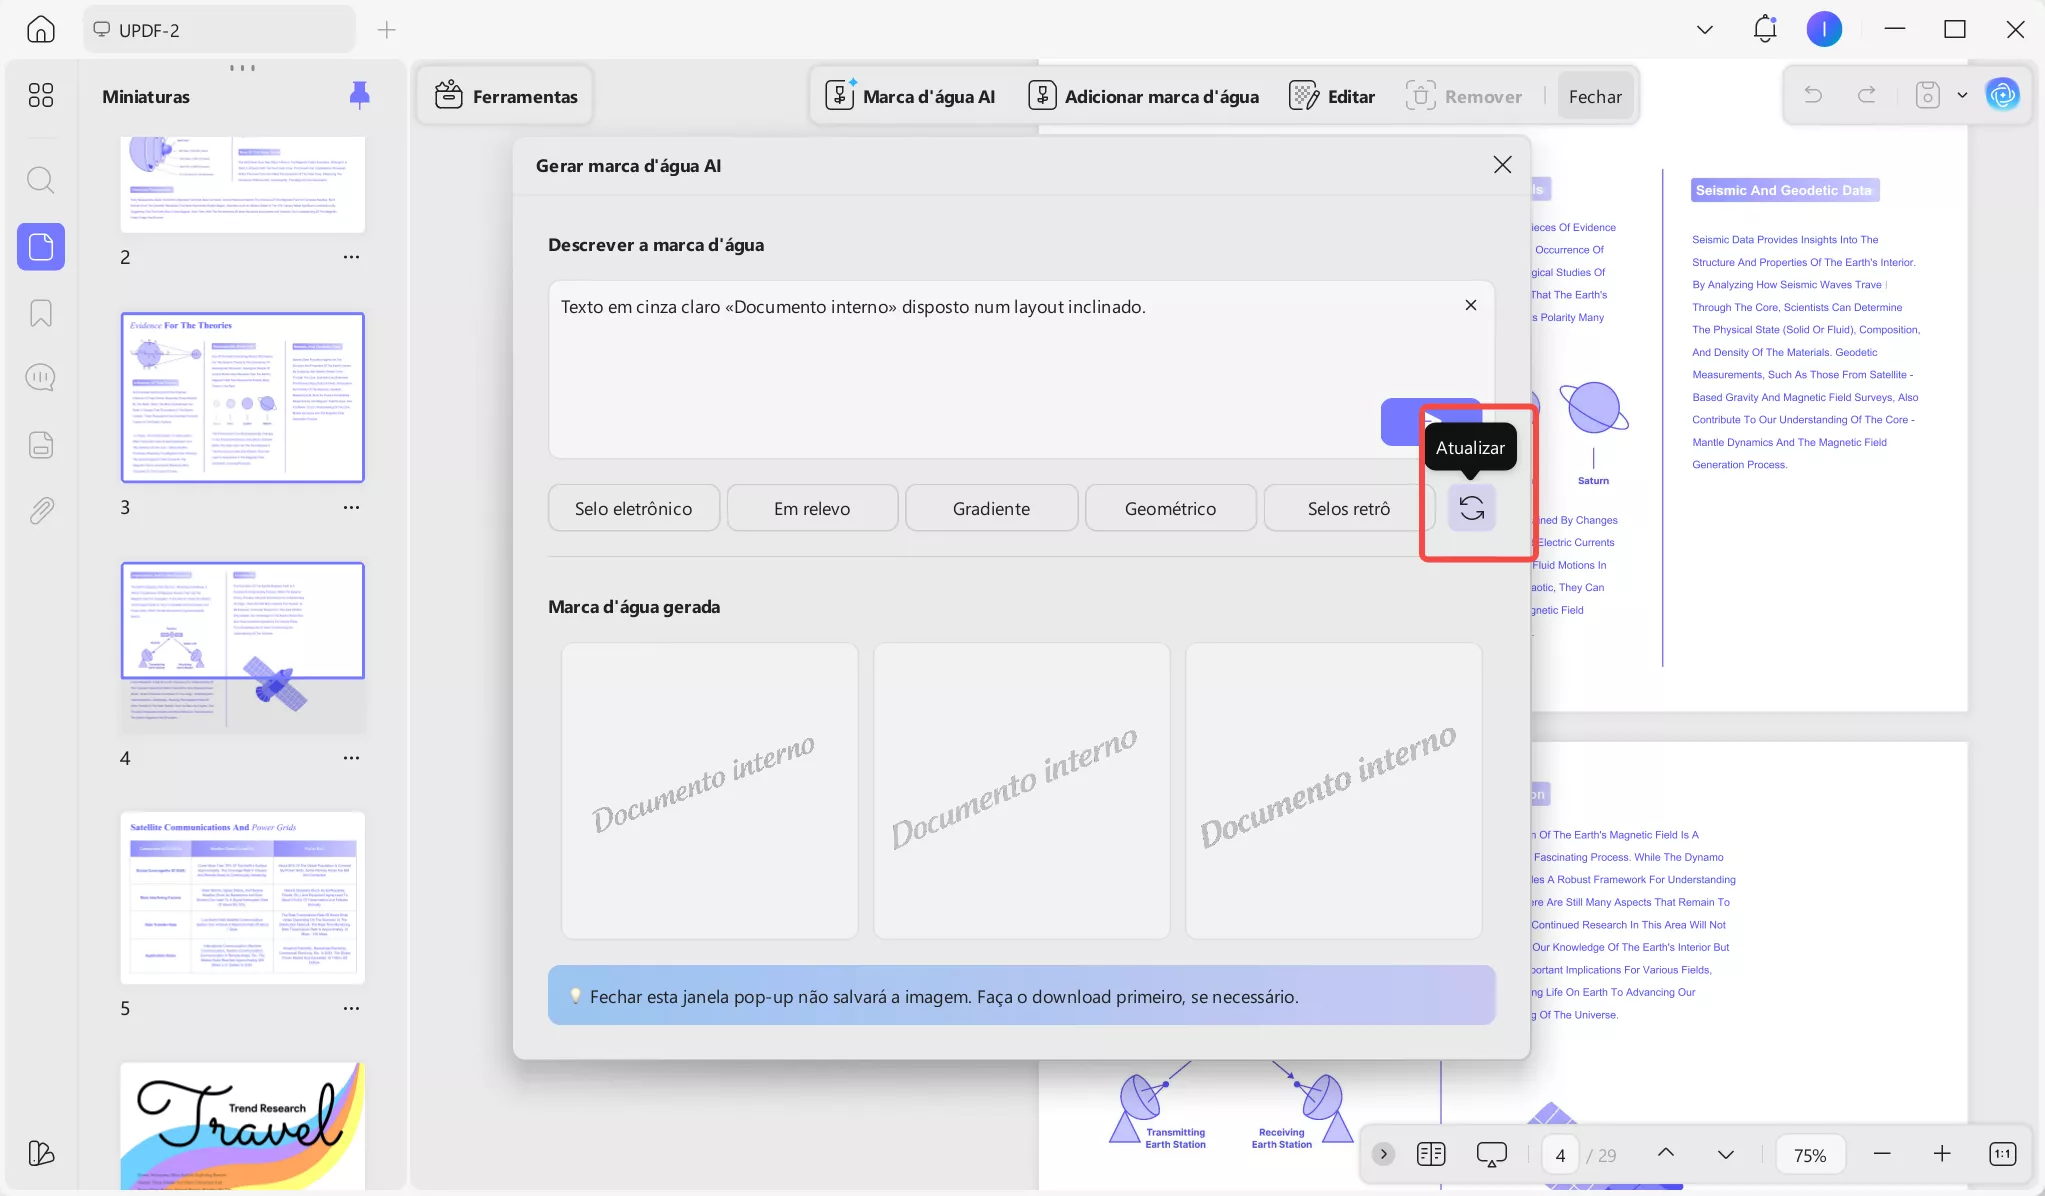Open the UPDF AI assistant icon

coord(2002,95)
